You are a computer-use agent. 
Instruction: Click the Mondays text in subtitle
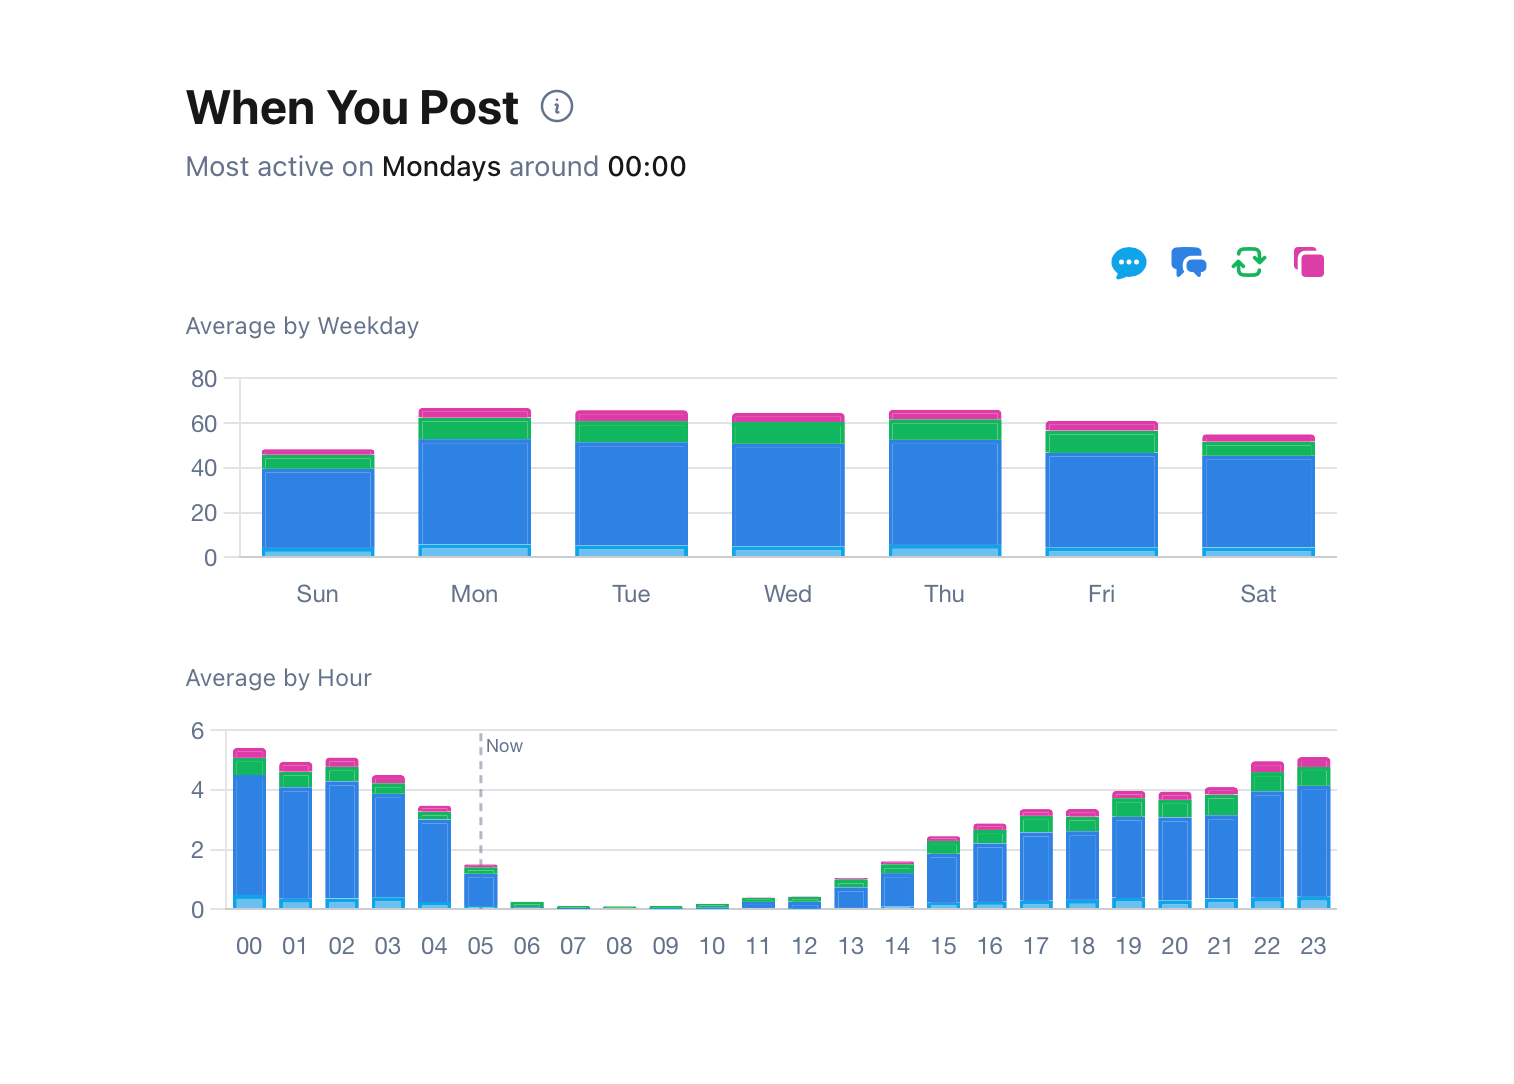[x=441, y=167]
